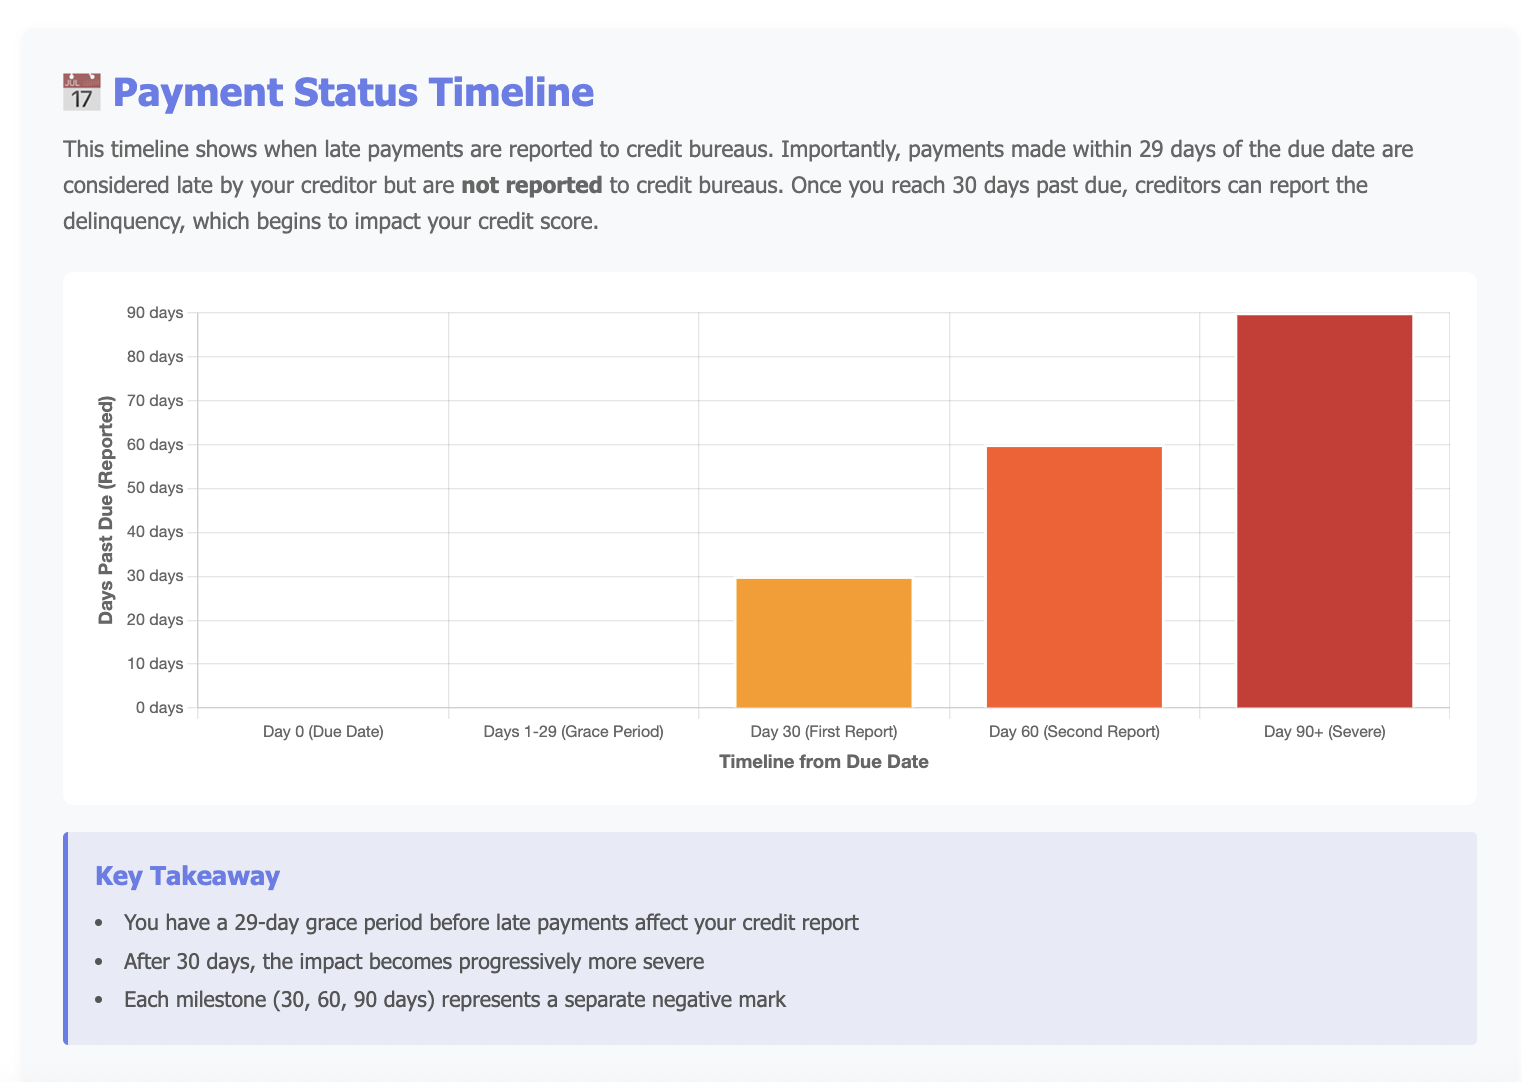Click the 'Timeline from Due Date' axis title
The height and width of the screenshot is (1082, 1522).
coord(824,762)
